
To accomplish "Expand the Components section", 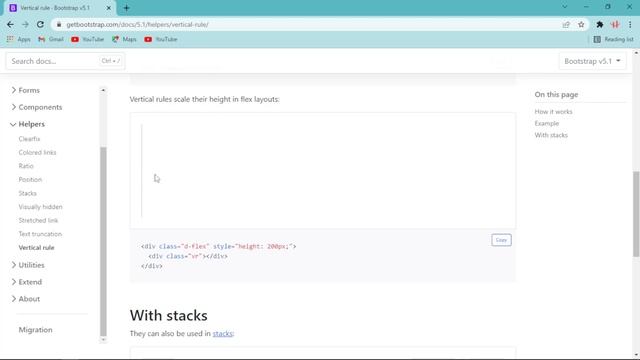I will 37,107.
